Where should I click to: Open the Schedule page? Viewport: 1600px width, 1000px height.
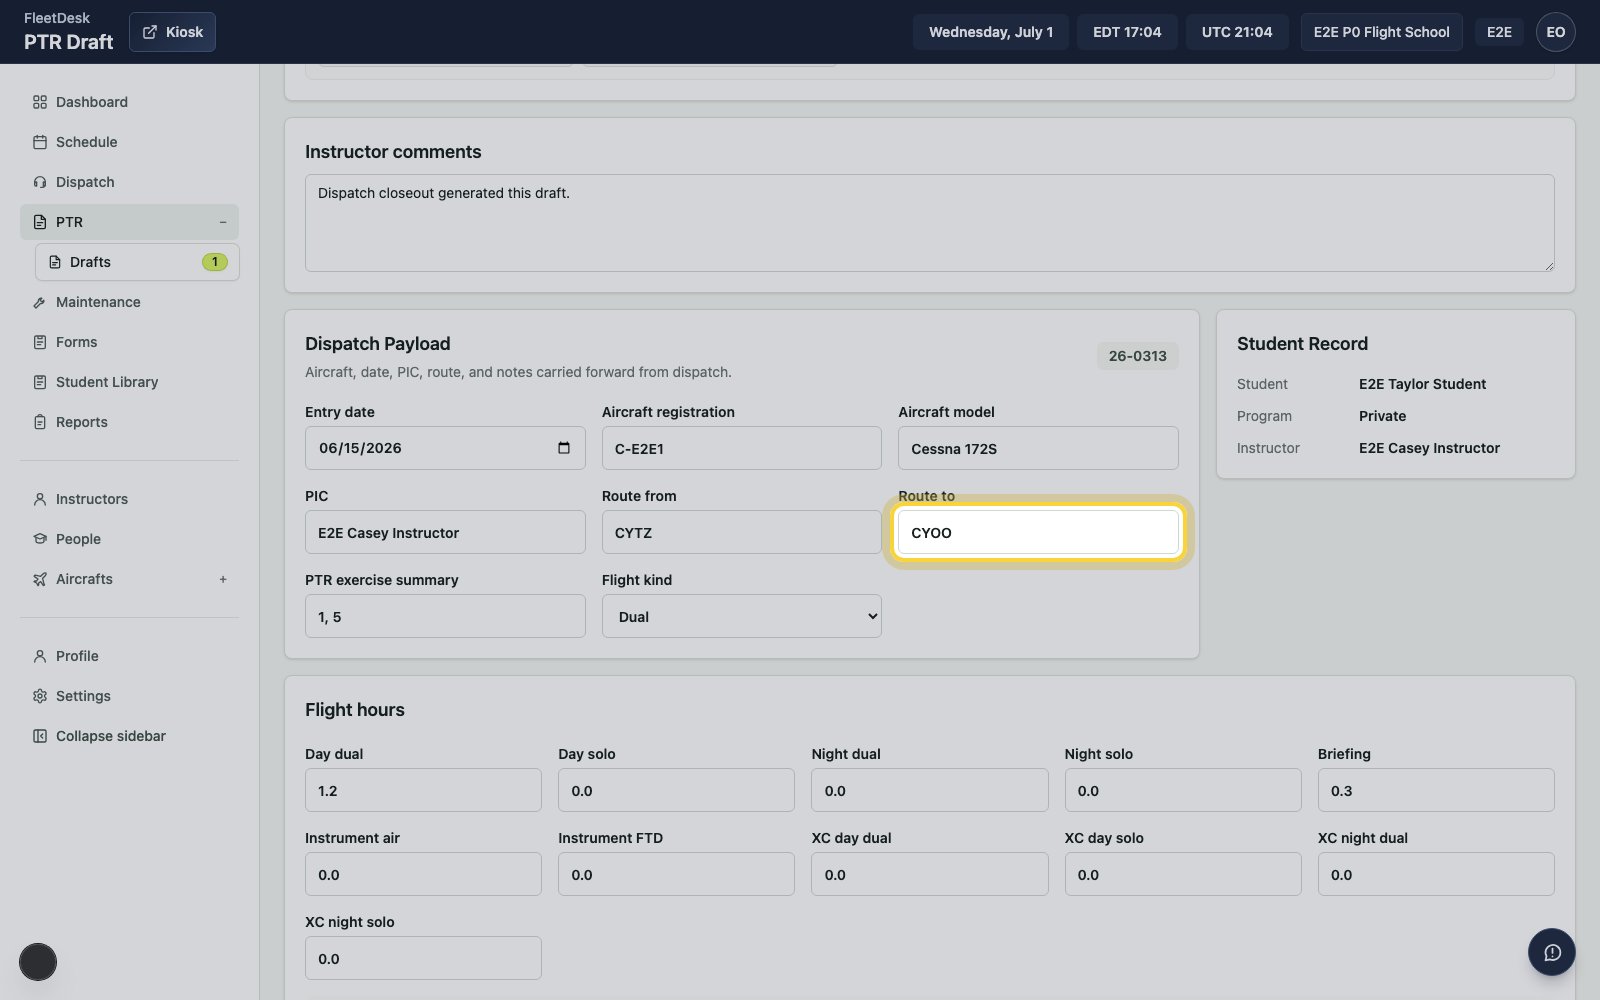tap(129, 142)
